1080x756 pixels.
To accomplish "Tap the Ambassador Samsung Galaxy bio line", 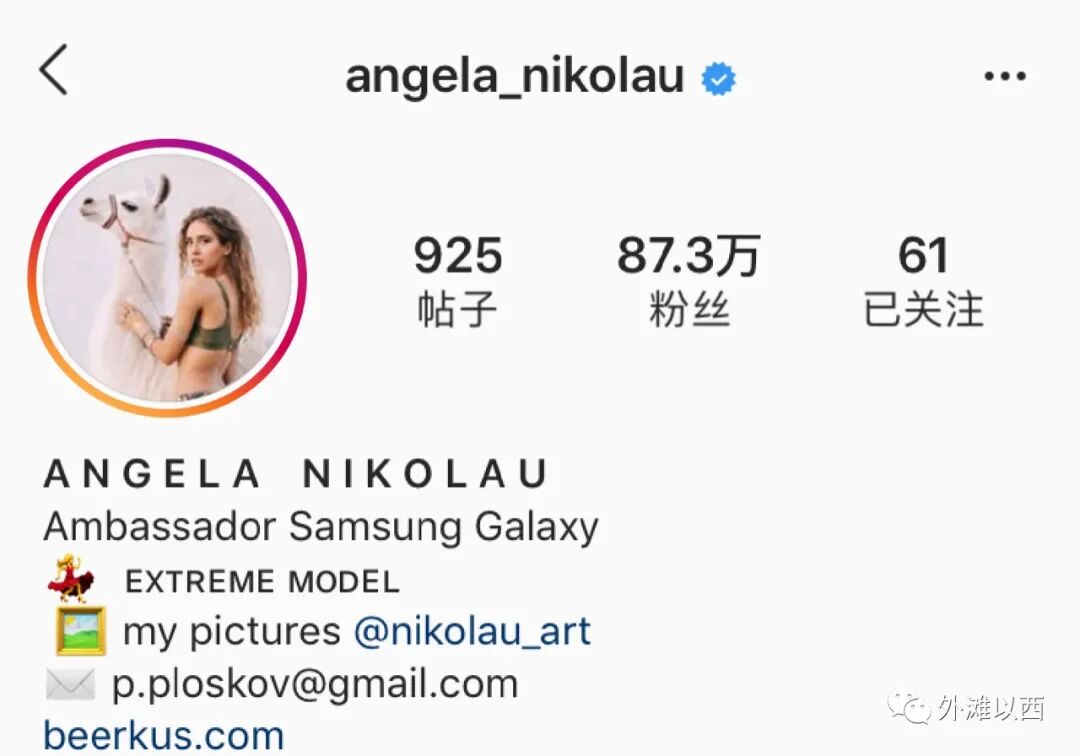I will [321, 528].
